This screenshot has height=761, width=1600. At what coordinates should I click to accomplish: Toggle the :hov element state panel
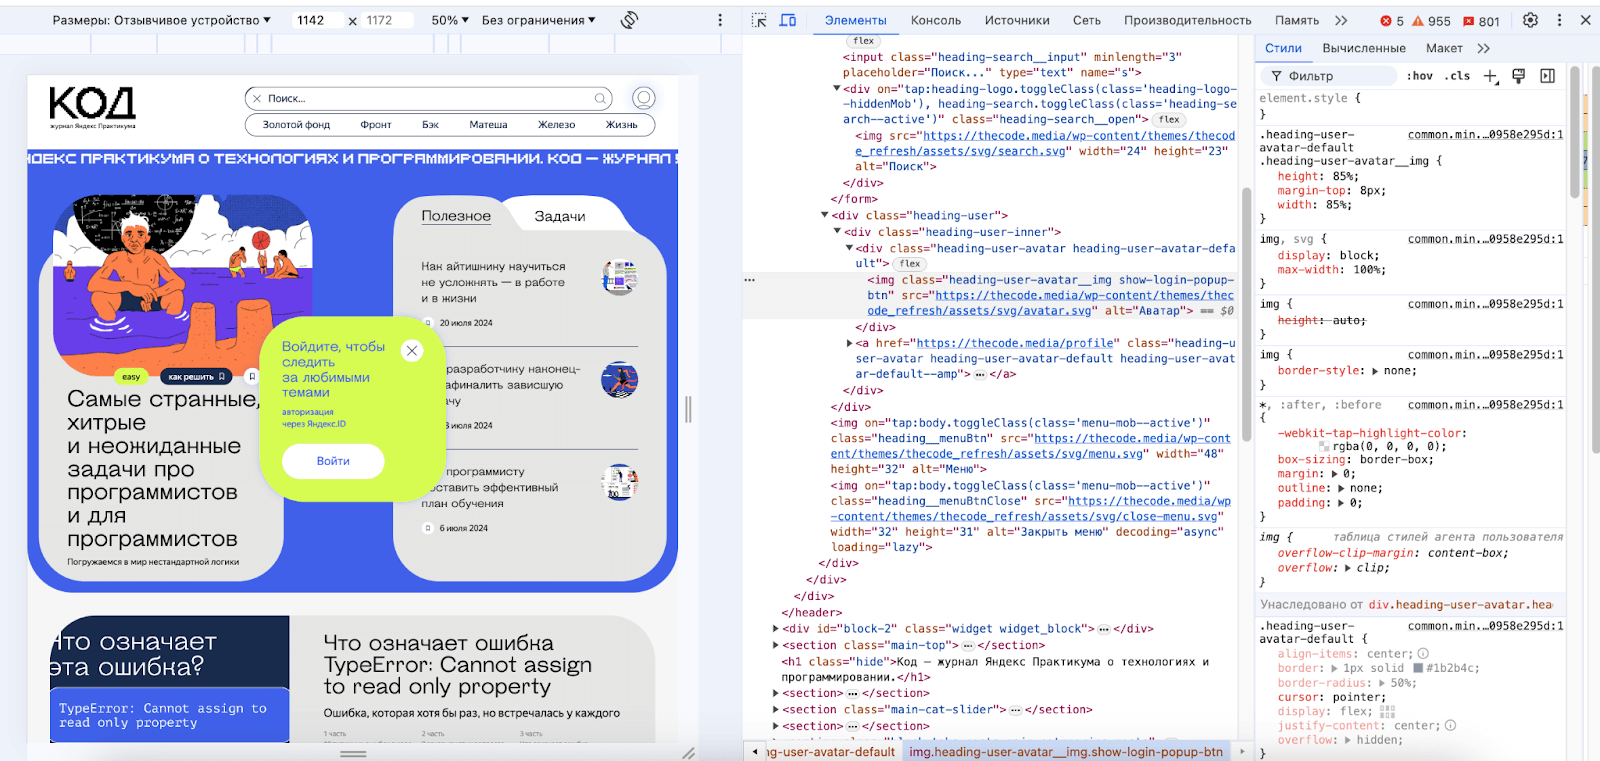1419,76
